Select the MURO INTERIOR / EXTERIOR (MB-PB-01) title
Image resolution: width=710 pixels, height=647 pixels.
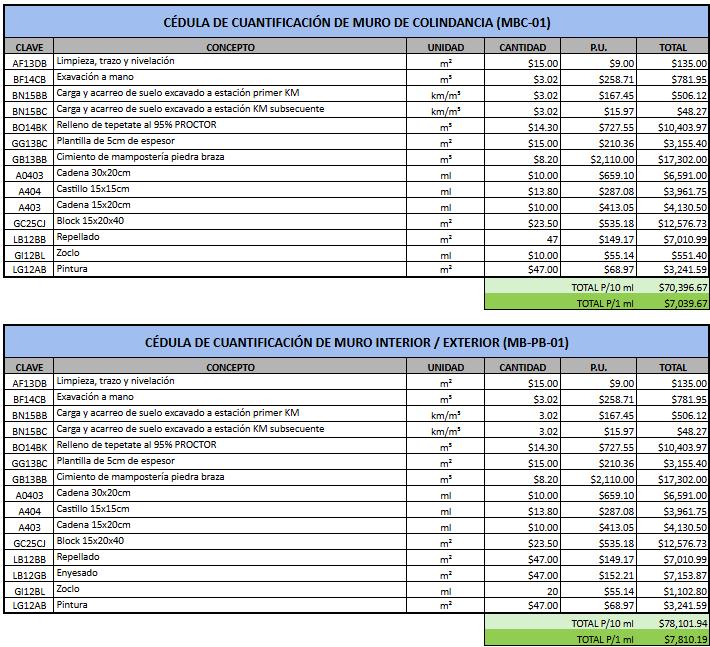(356, 342)
